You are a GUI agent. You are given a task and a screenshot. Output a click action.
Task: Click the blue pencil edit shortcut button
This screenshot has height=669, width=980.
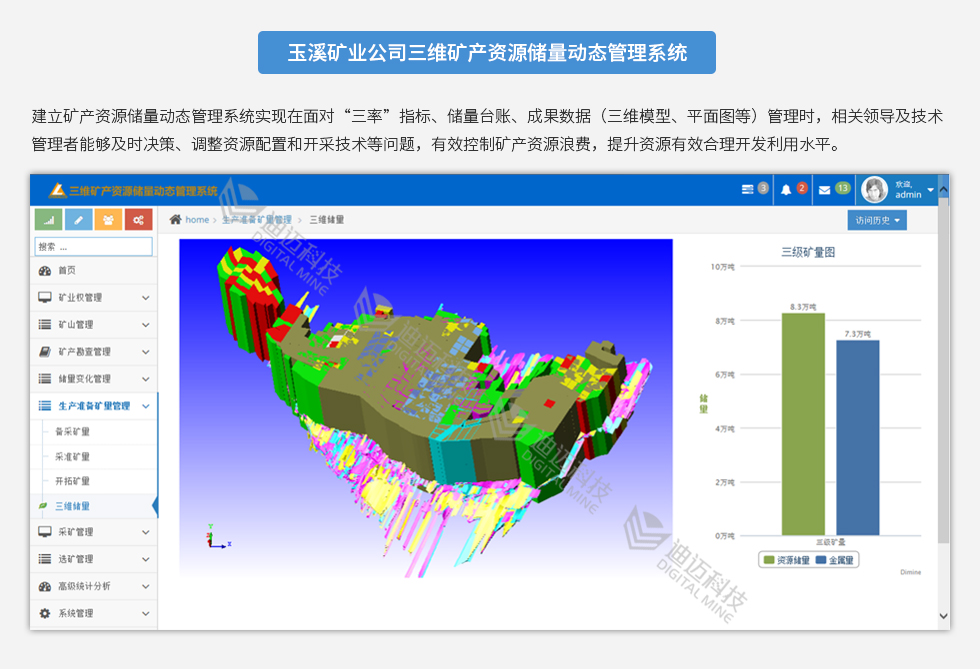click(79, 220)
